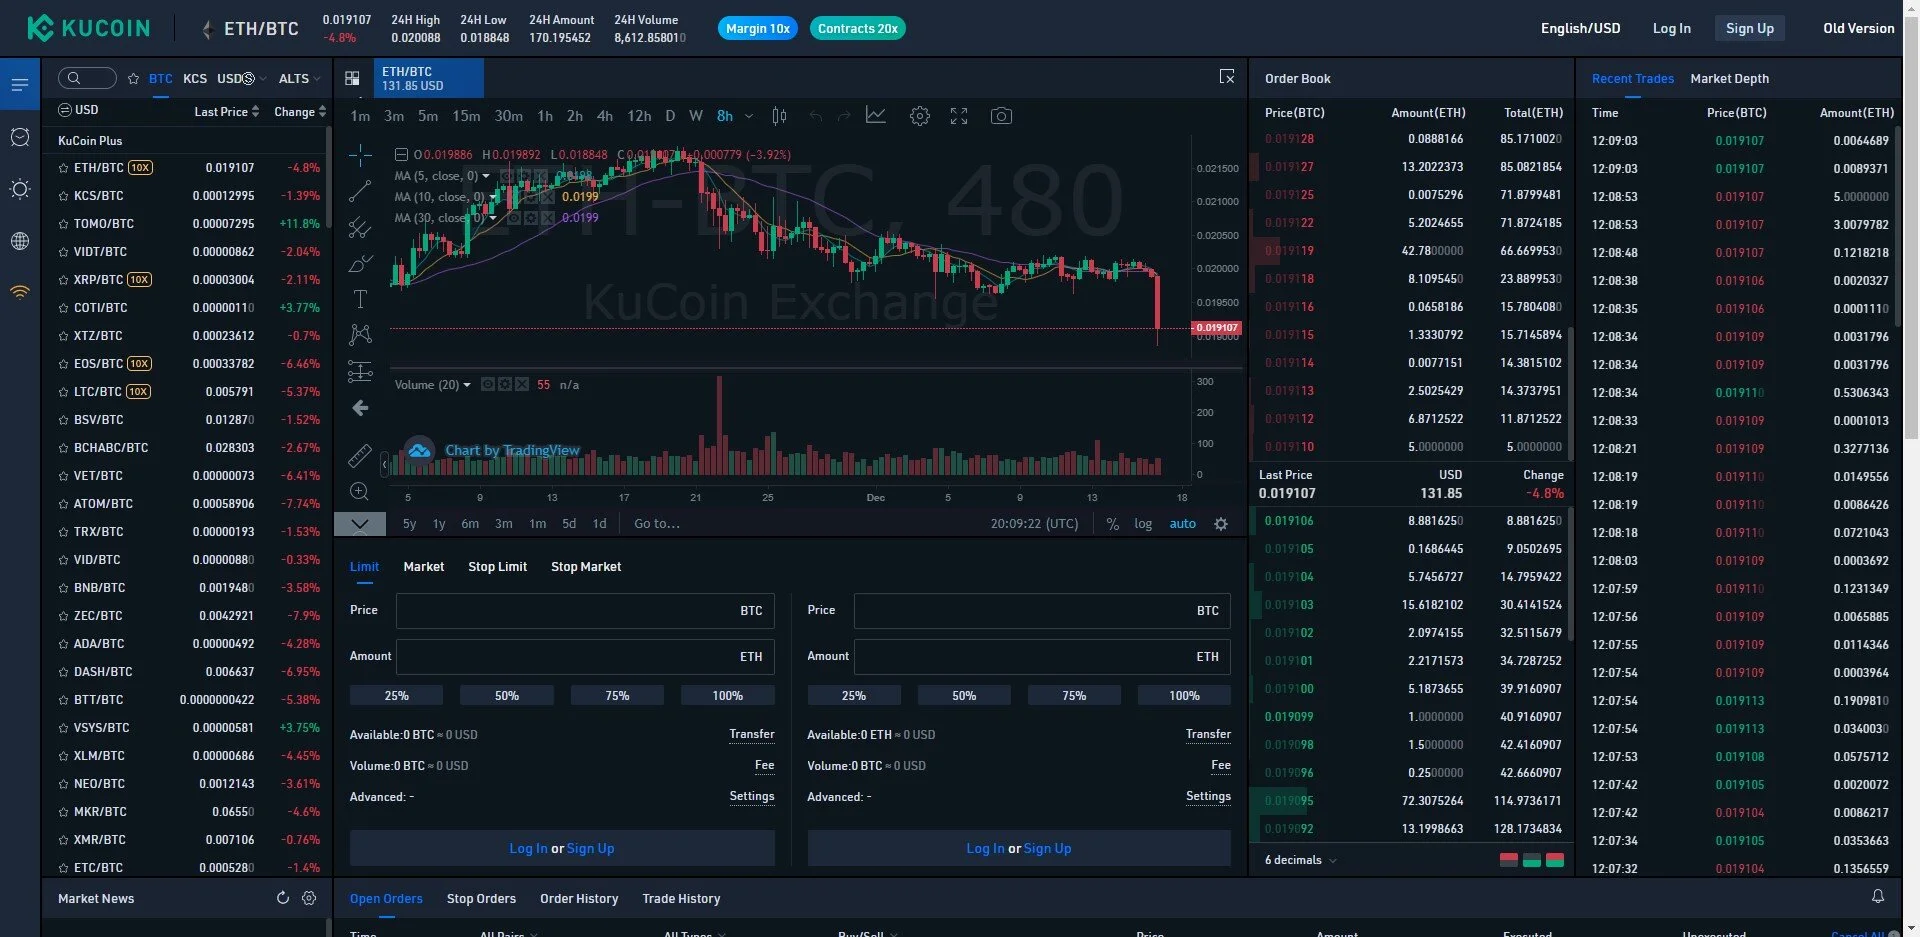Image resolution: width=1920 pixels, height=937 pixels.
Task: Open the chart indicators icon
Action: pos(876,116)
